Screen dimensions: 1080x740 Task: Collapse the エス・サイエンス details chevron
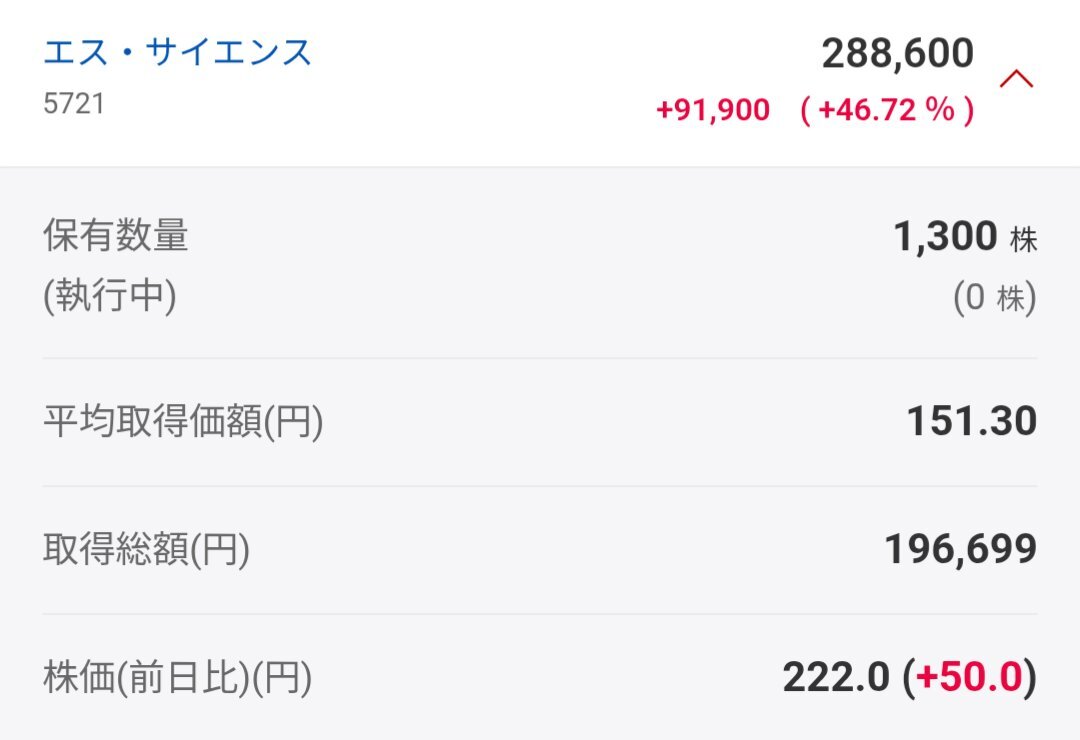1016,79
